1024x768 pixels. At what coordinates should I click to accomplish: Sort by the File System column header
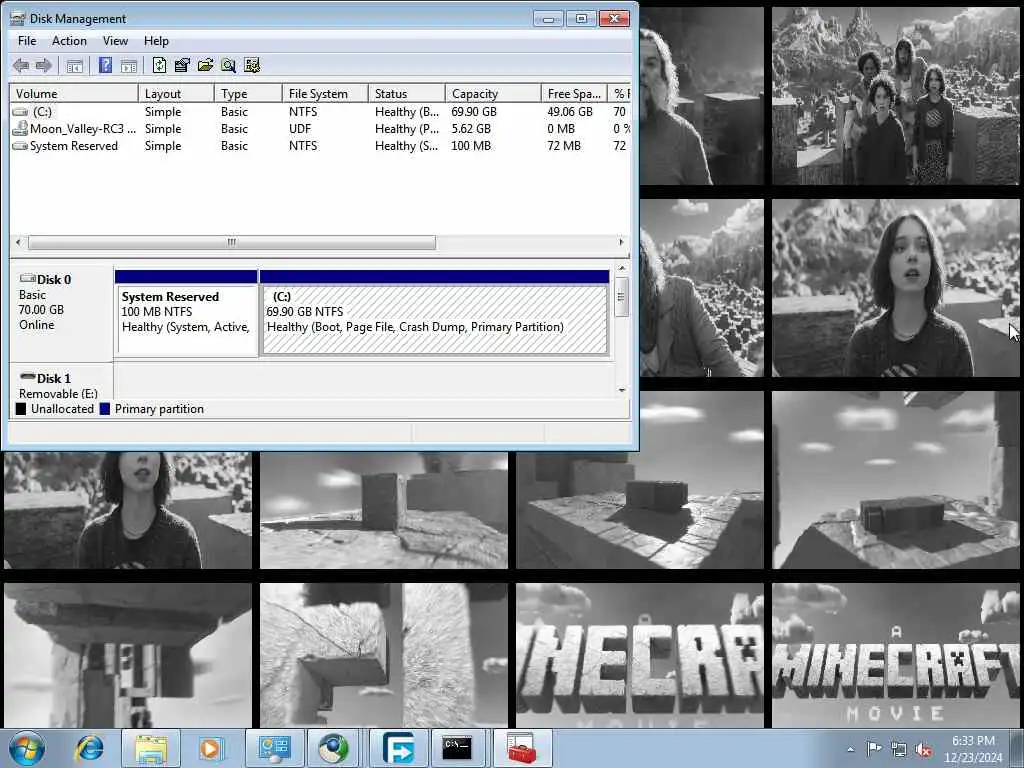(x=325, y=93)
